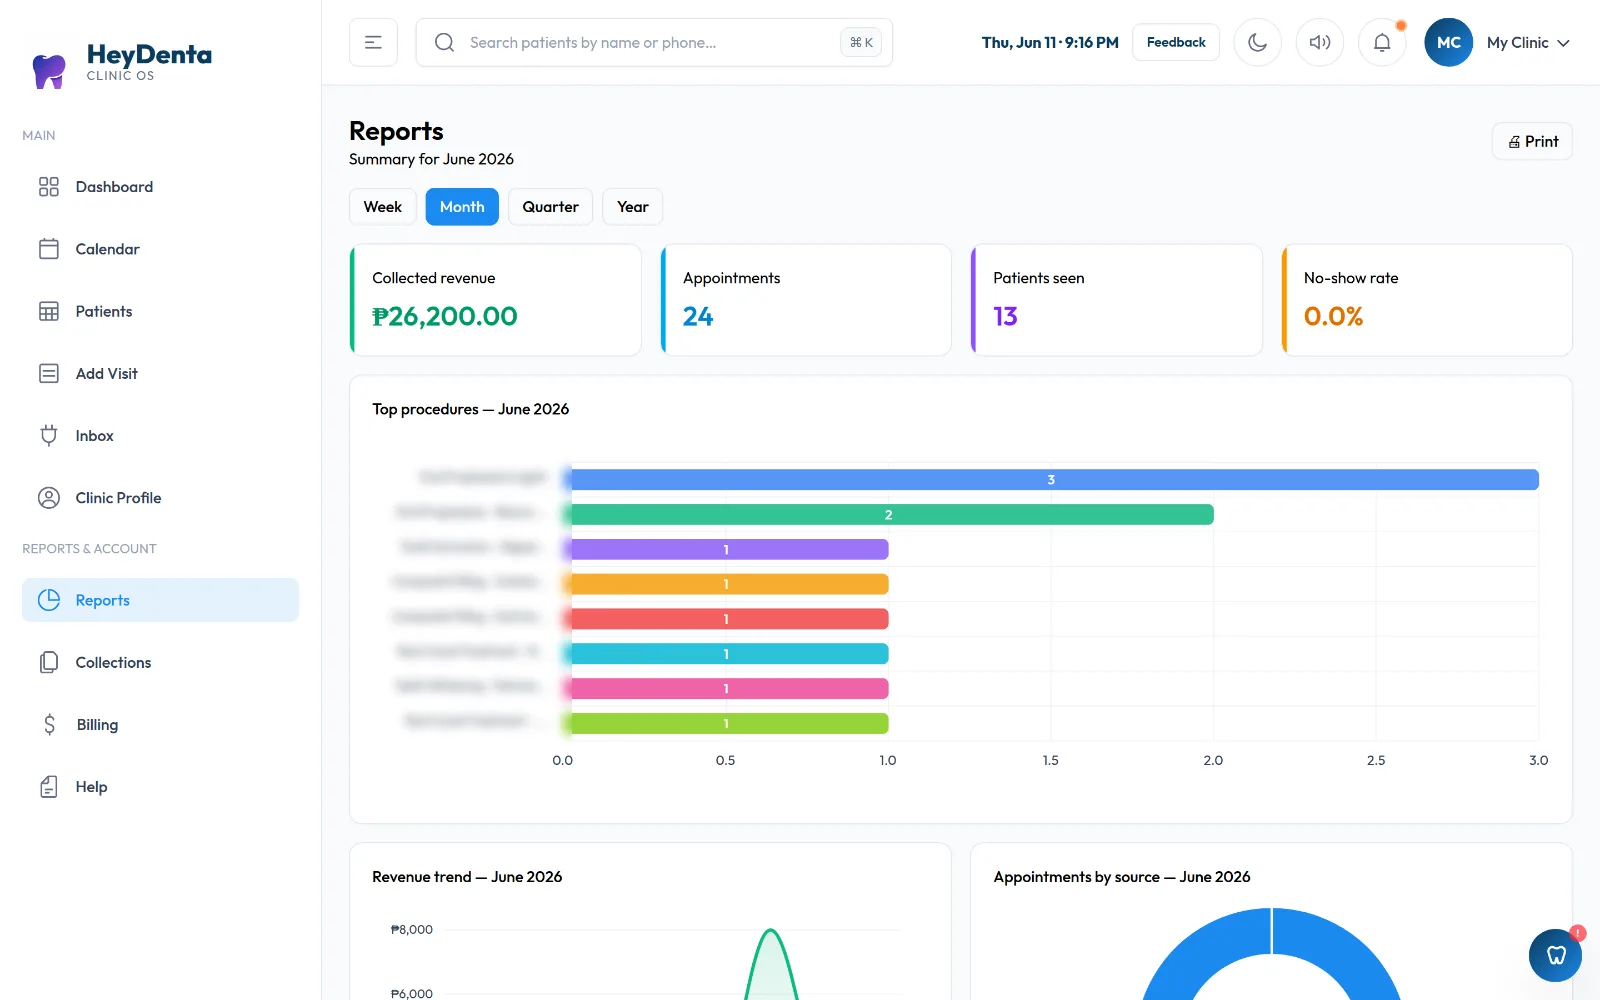Open the Help page link
The width and height of the screenshot is (1600, 1000).
coord(160,787)
